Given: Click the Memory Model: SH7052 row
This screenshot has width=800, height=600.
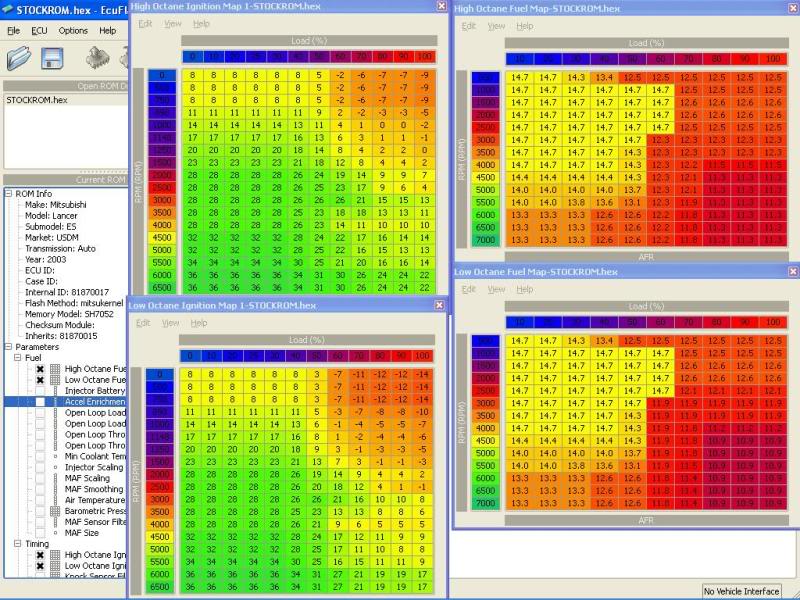Looking at the screenshot, I should click(x=69, y=314).
